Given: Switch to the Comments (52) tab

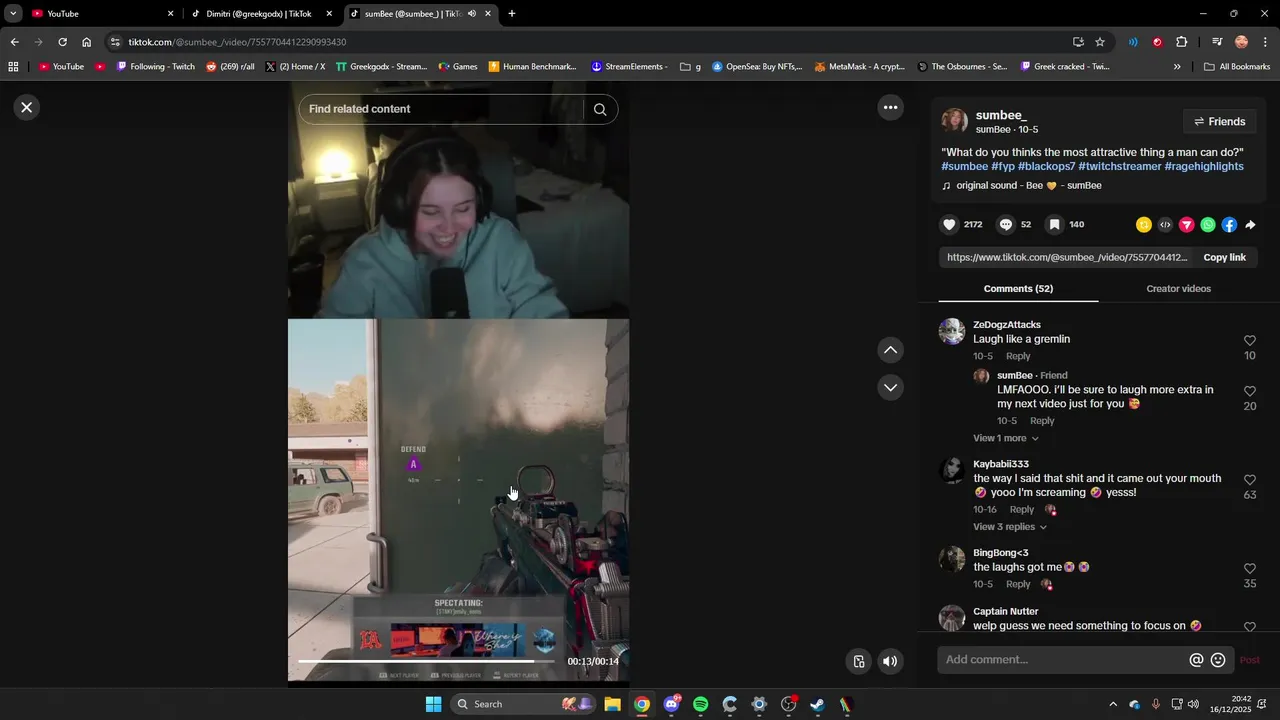Looking at the screenshot, I should pos(1018,289).
